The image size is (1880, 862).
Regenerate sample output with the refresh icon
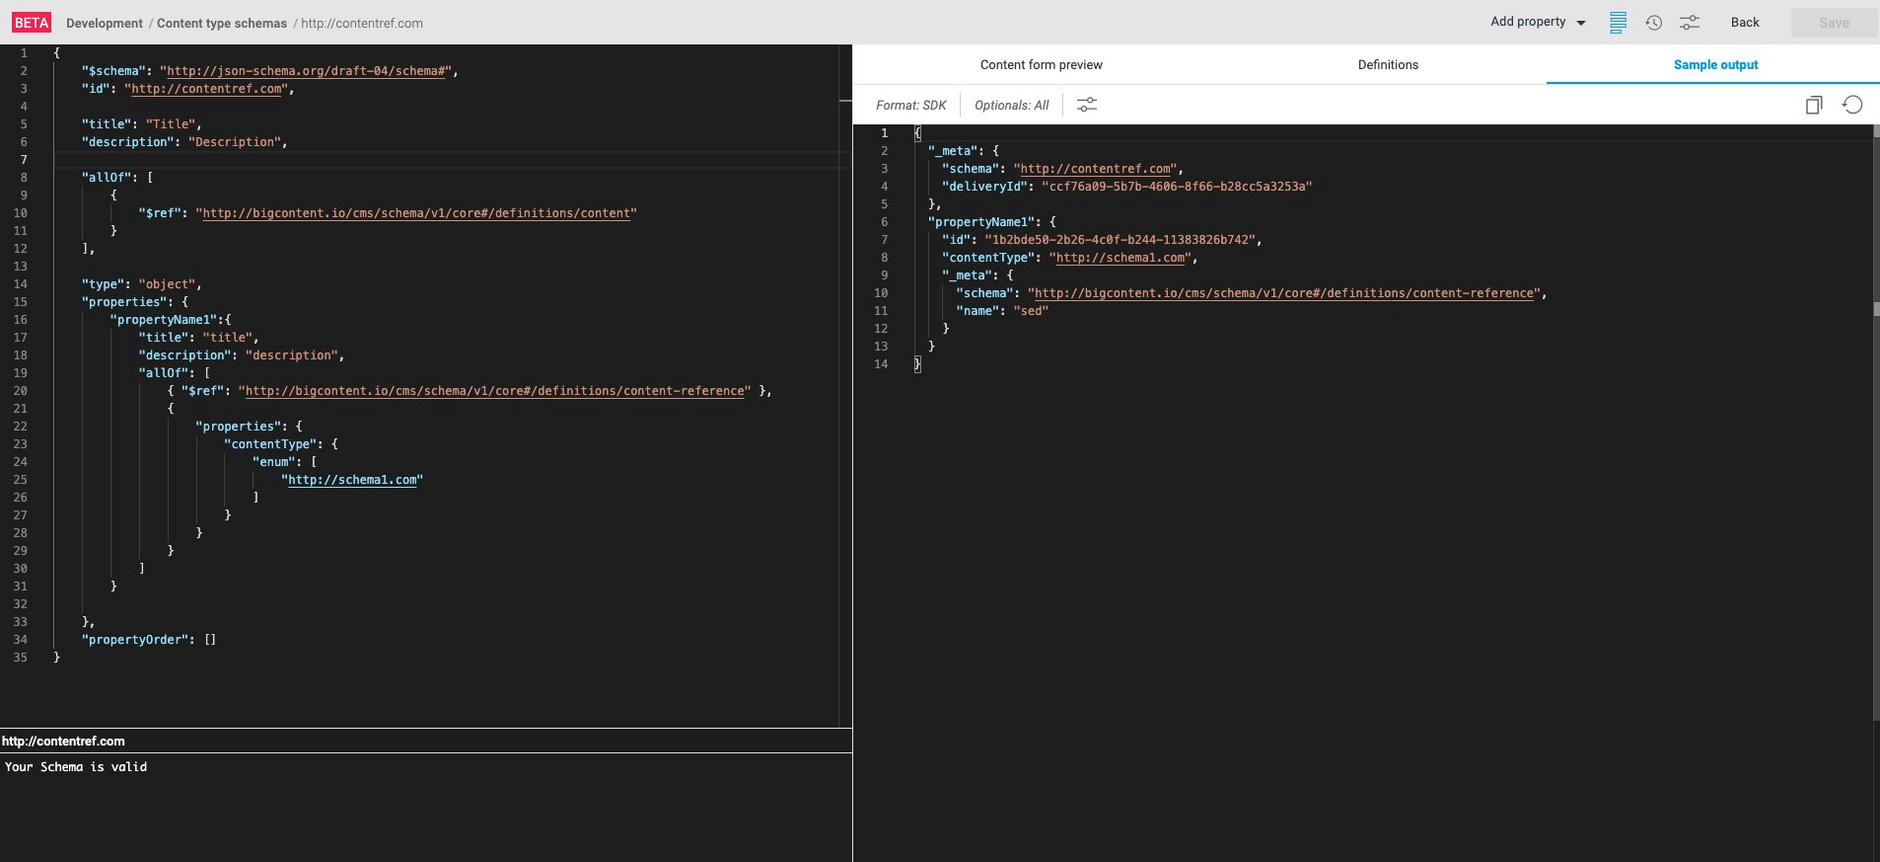[x=1852, y=105]
